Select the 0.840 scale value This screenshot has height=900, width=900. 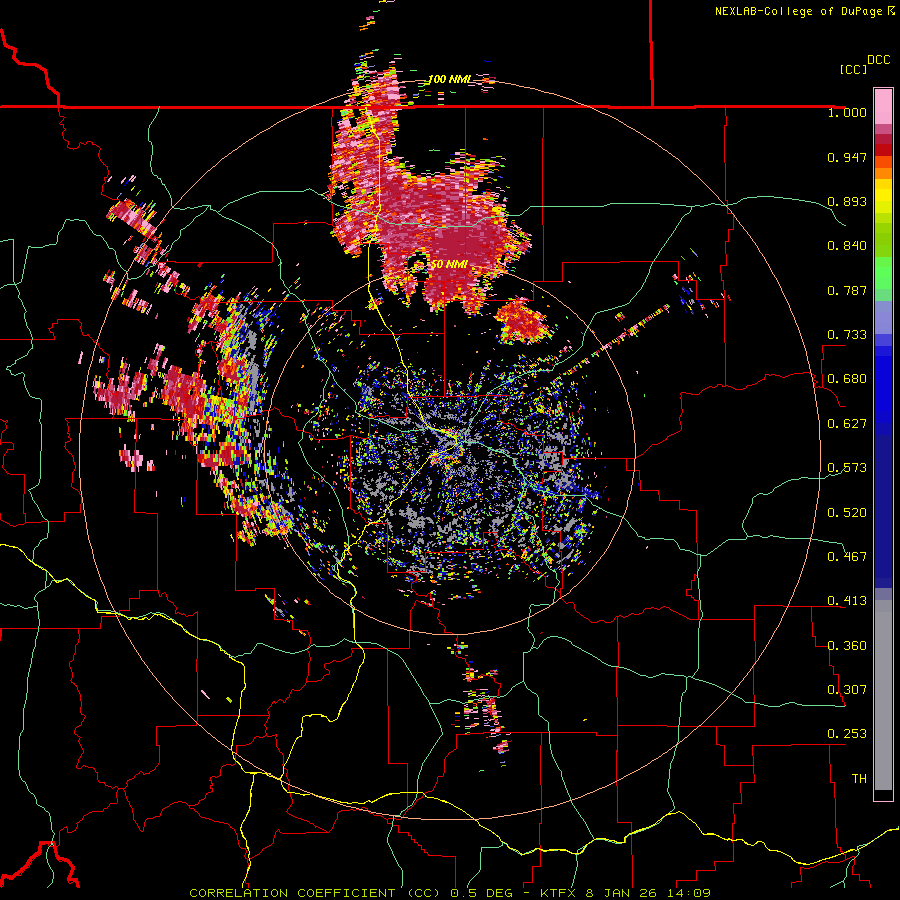[x=847, y=246]
